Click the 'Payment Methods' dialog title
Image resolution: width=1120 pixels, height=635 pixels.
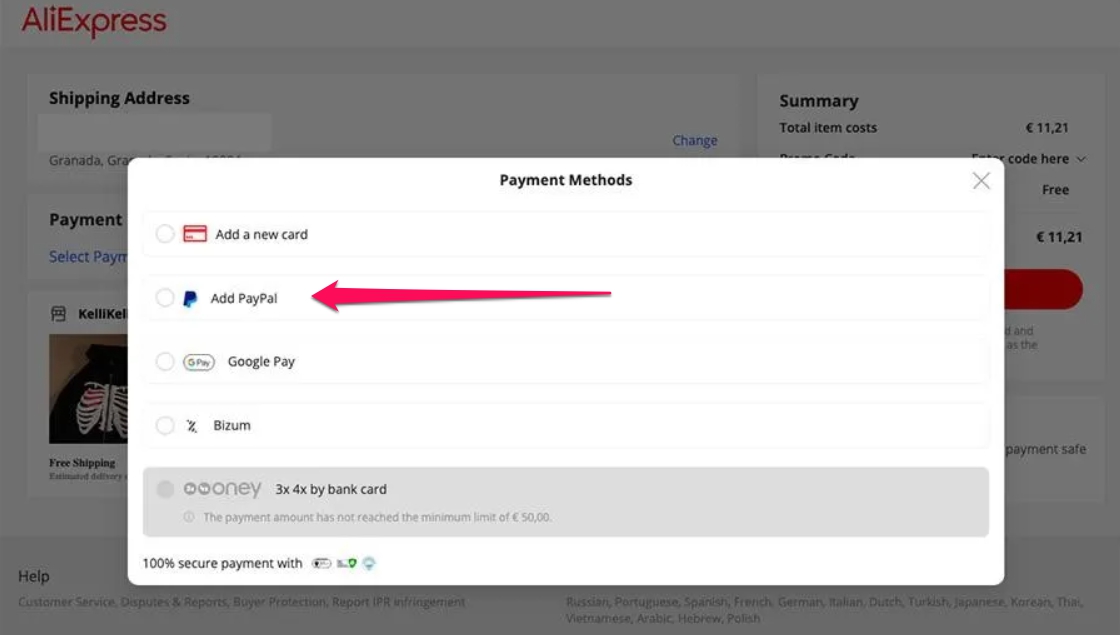pyautogui.click(x=566, y=180)
